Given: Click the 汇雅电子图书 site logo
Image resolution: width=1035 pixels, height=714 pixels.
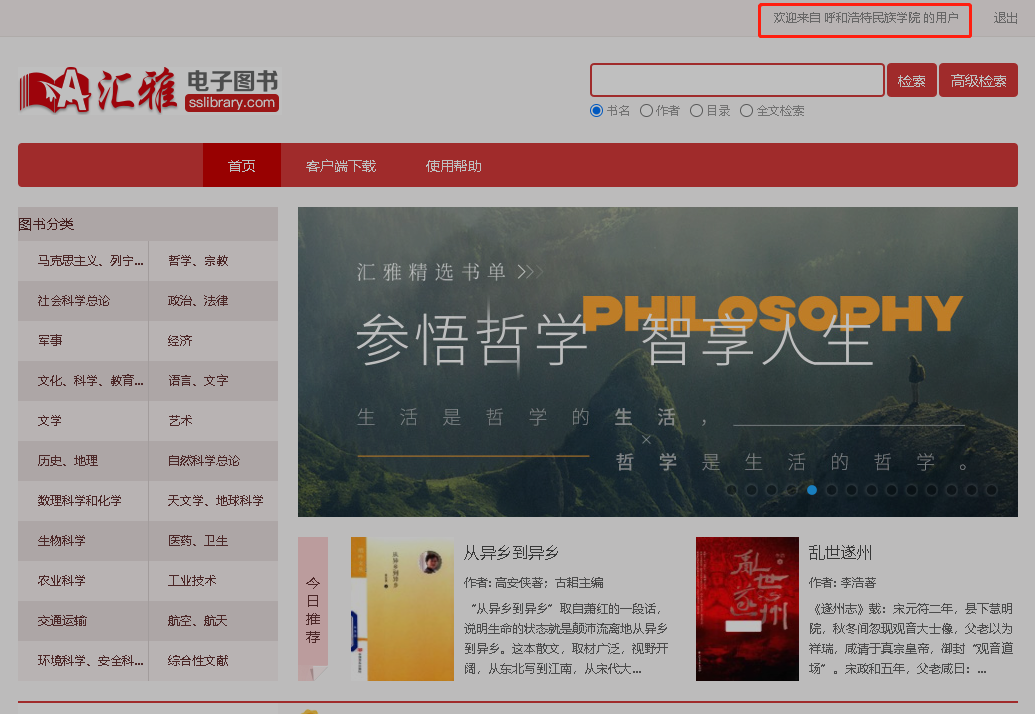Looking at the screenshot, I should (149, 90).
